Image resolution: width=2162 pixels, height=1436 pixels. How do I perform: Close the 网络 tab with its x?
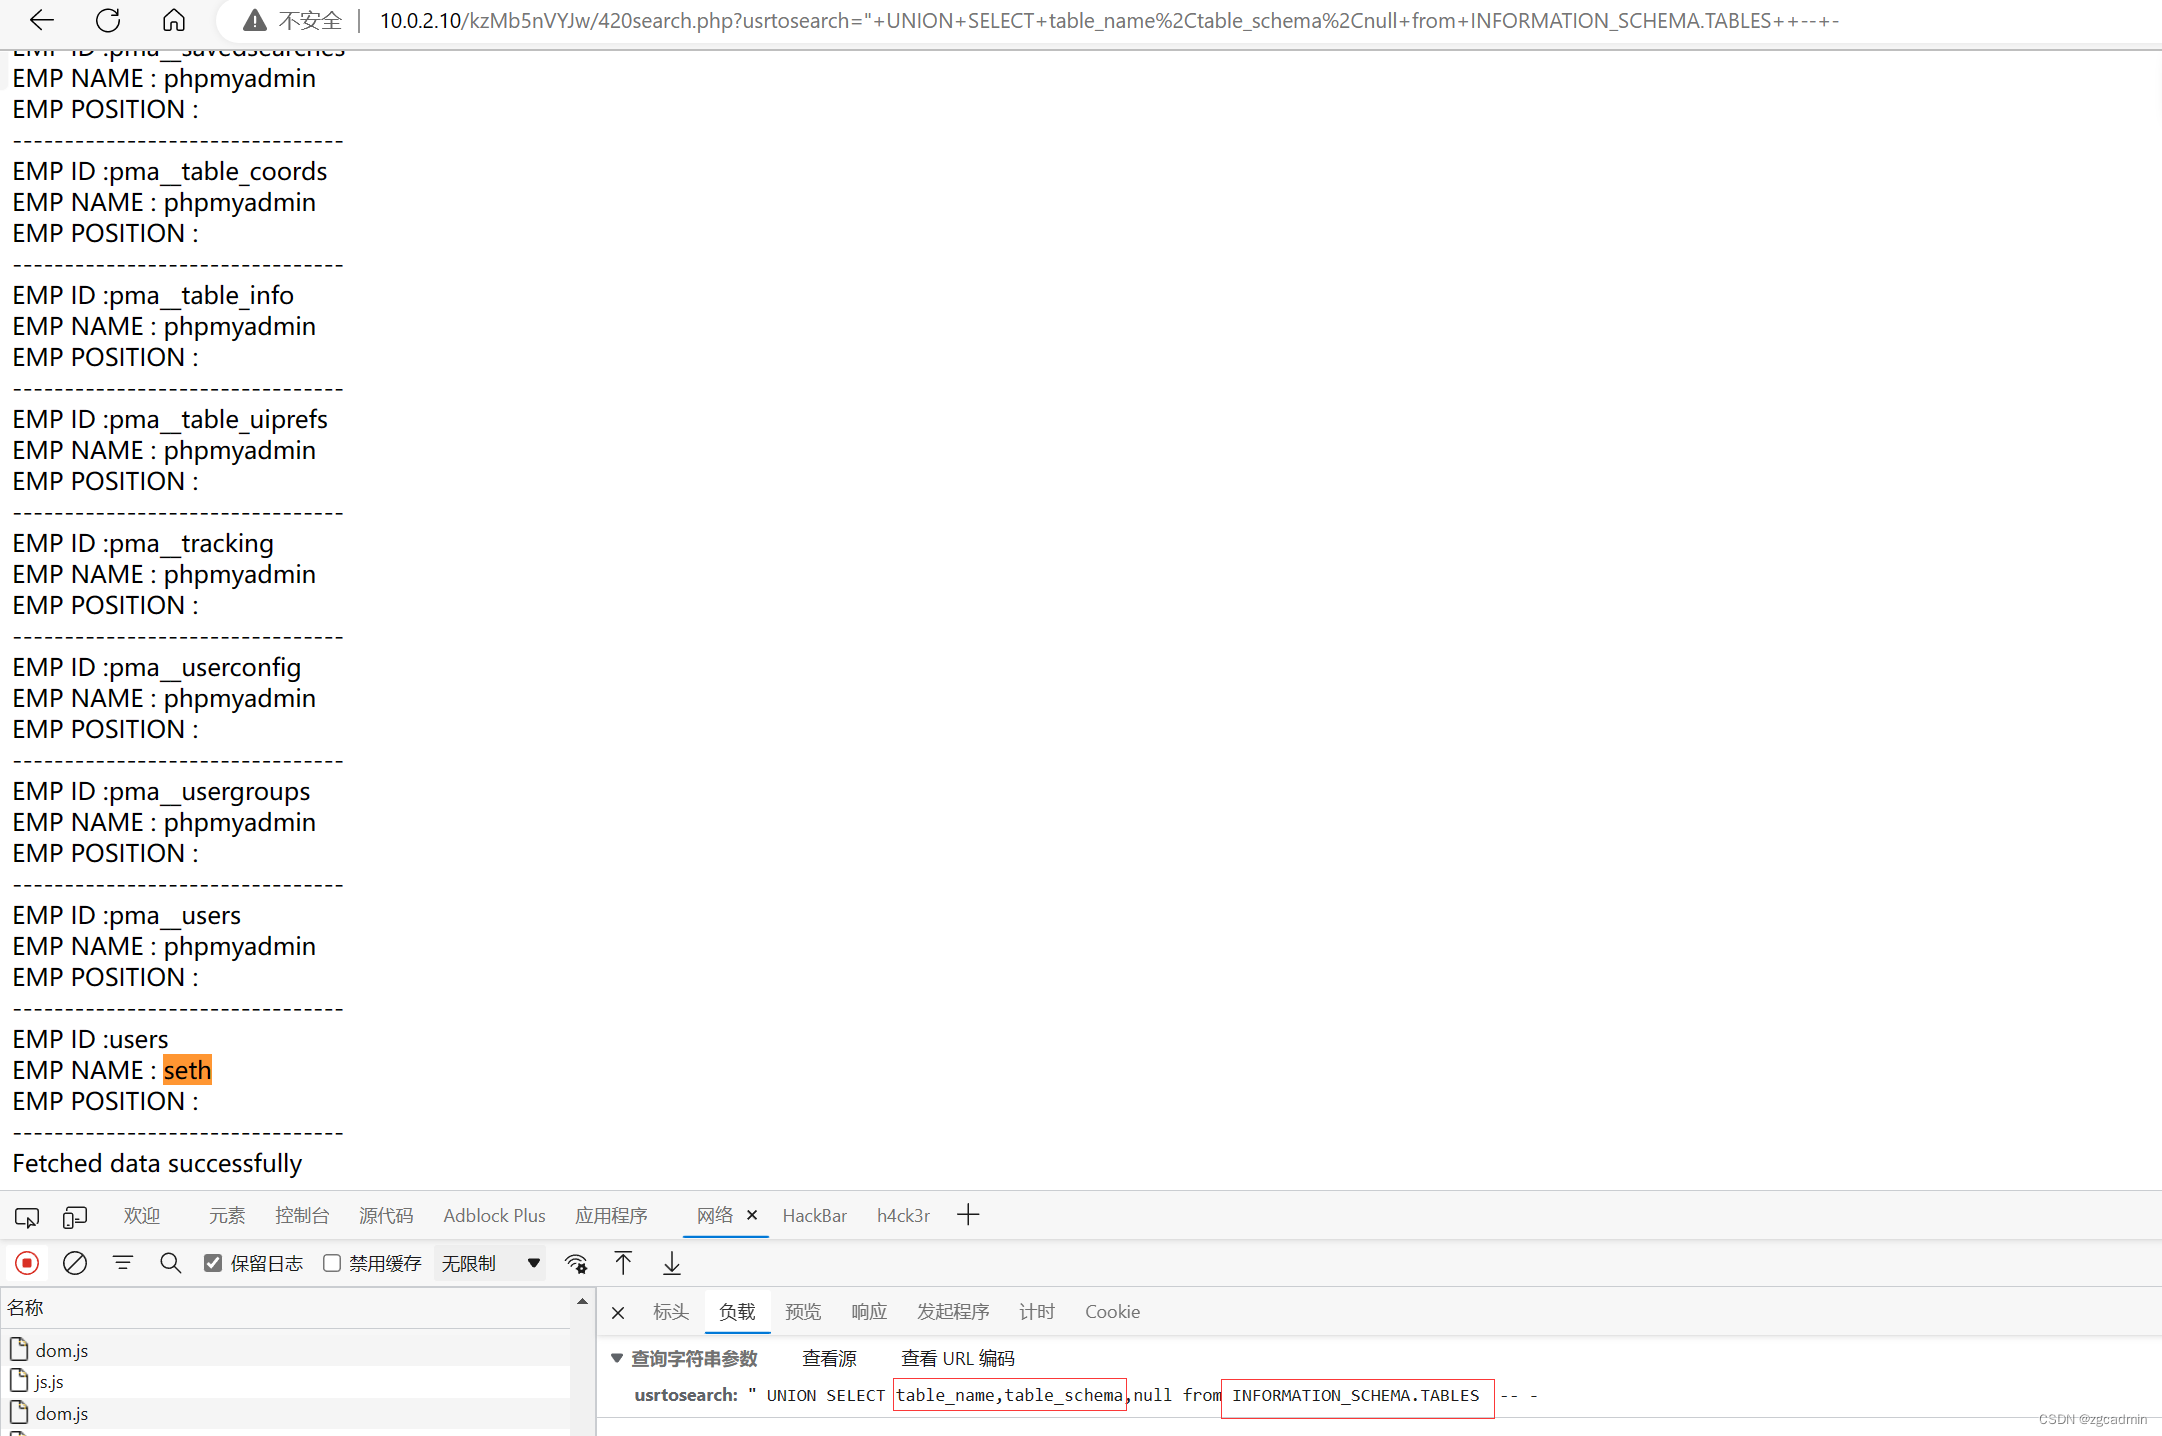[x=752, y=1215]
